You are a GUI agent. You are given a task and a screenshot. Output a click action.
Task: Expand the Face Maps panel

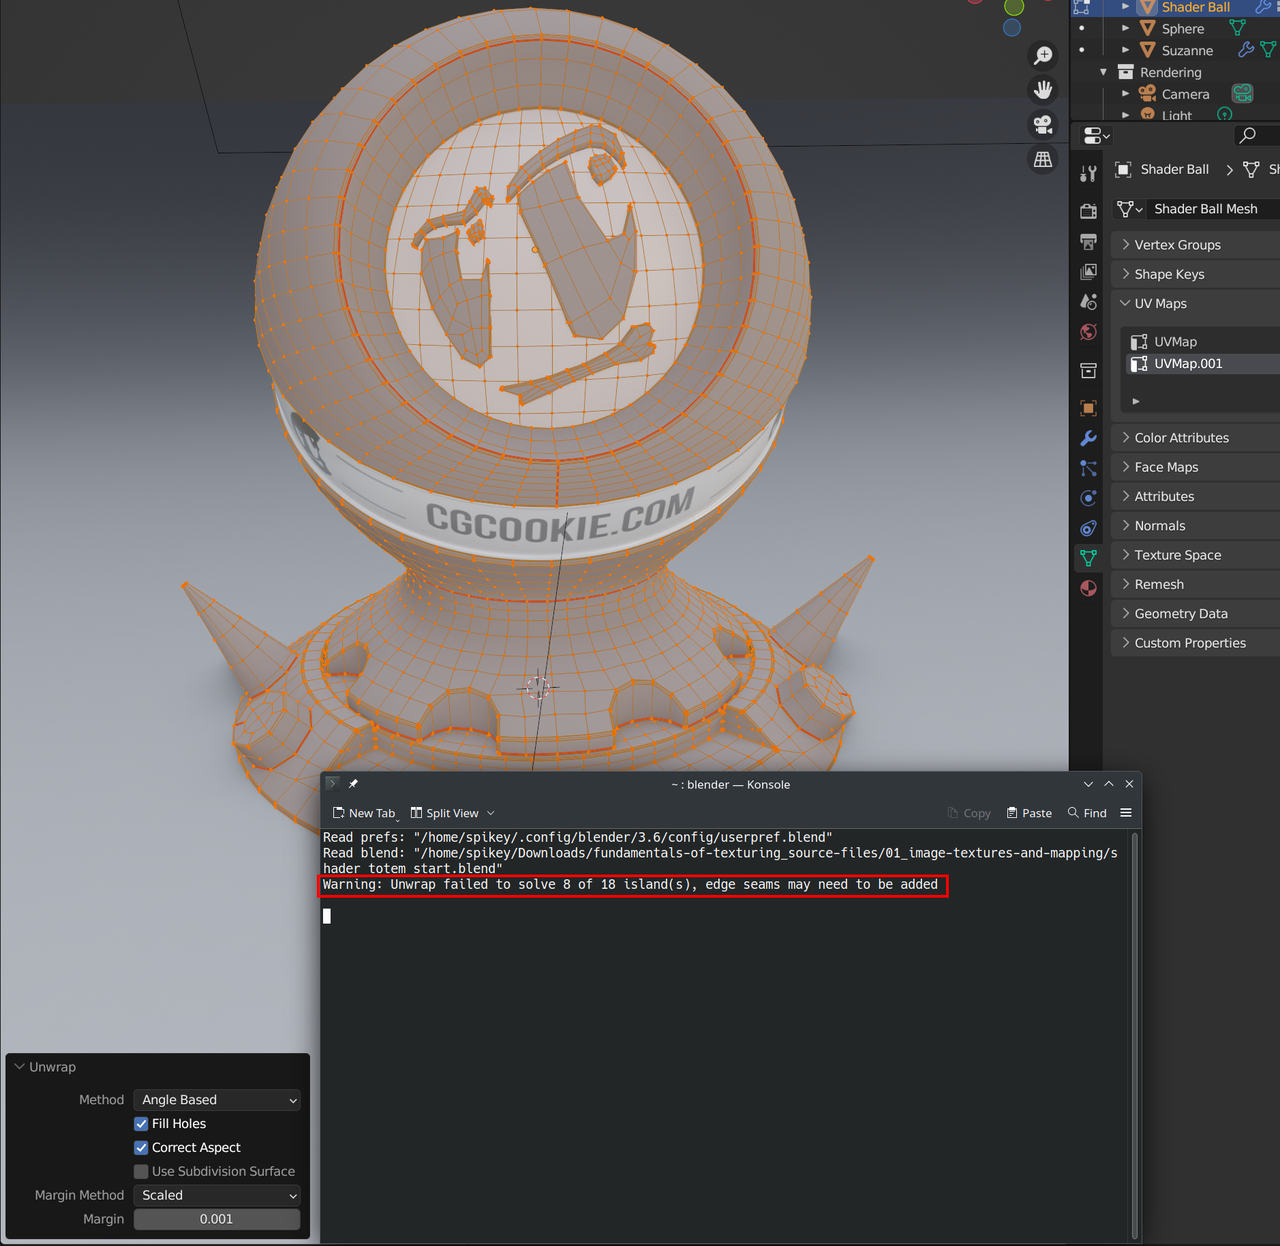coord(1126,467)
